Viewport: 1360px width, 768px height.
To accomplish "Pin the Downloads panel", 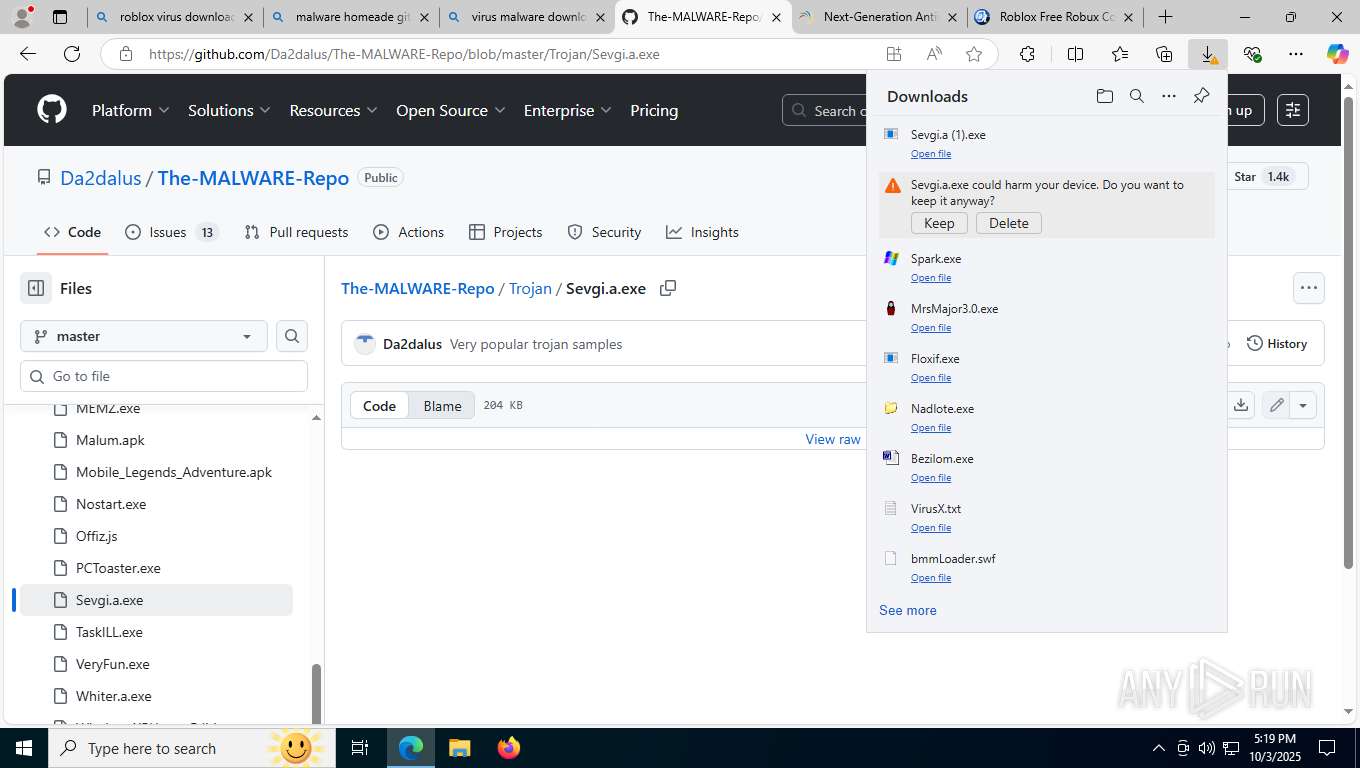I will 1201,96.
